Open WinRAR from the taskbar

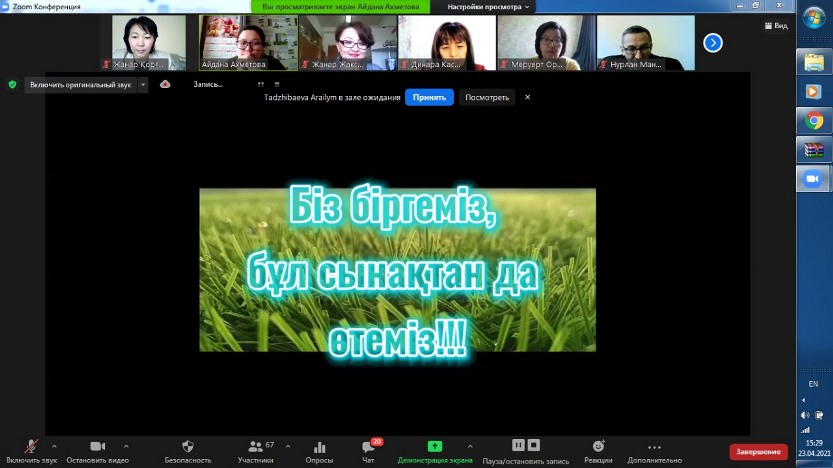click(x=813, y=150)
